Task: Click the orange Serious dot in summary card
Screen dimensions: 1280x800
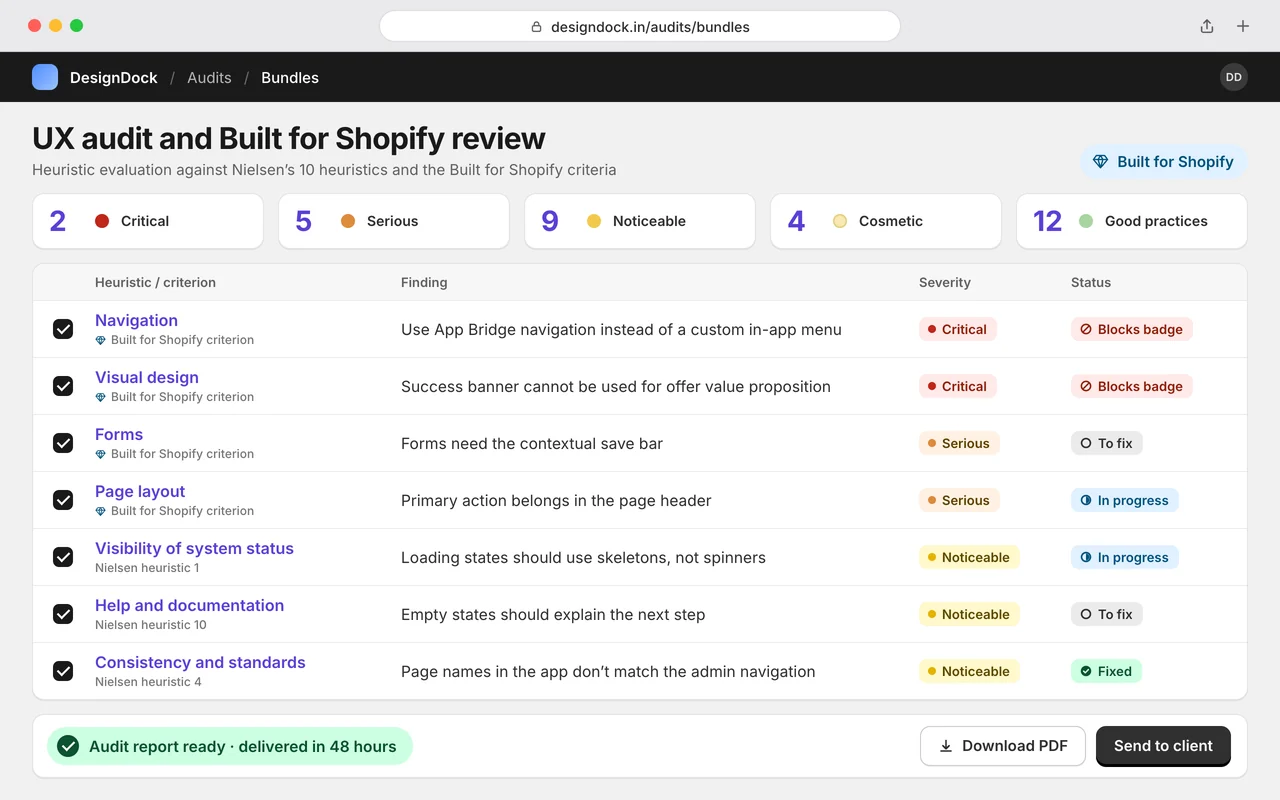Action: pos(348,221)
